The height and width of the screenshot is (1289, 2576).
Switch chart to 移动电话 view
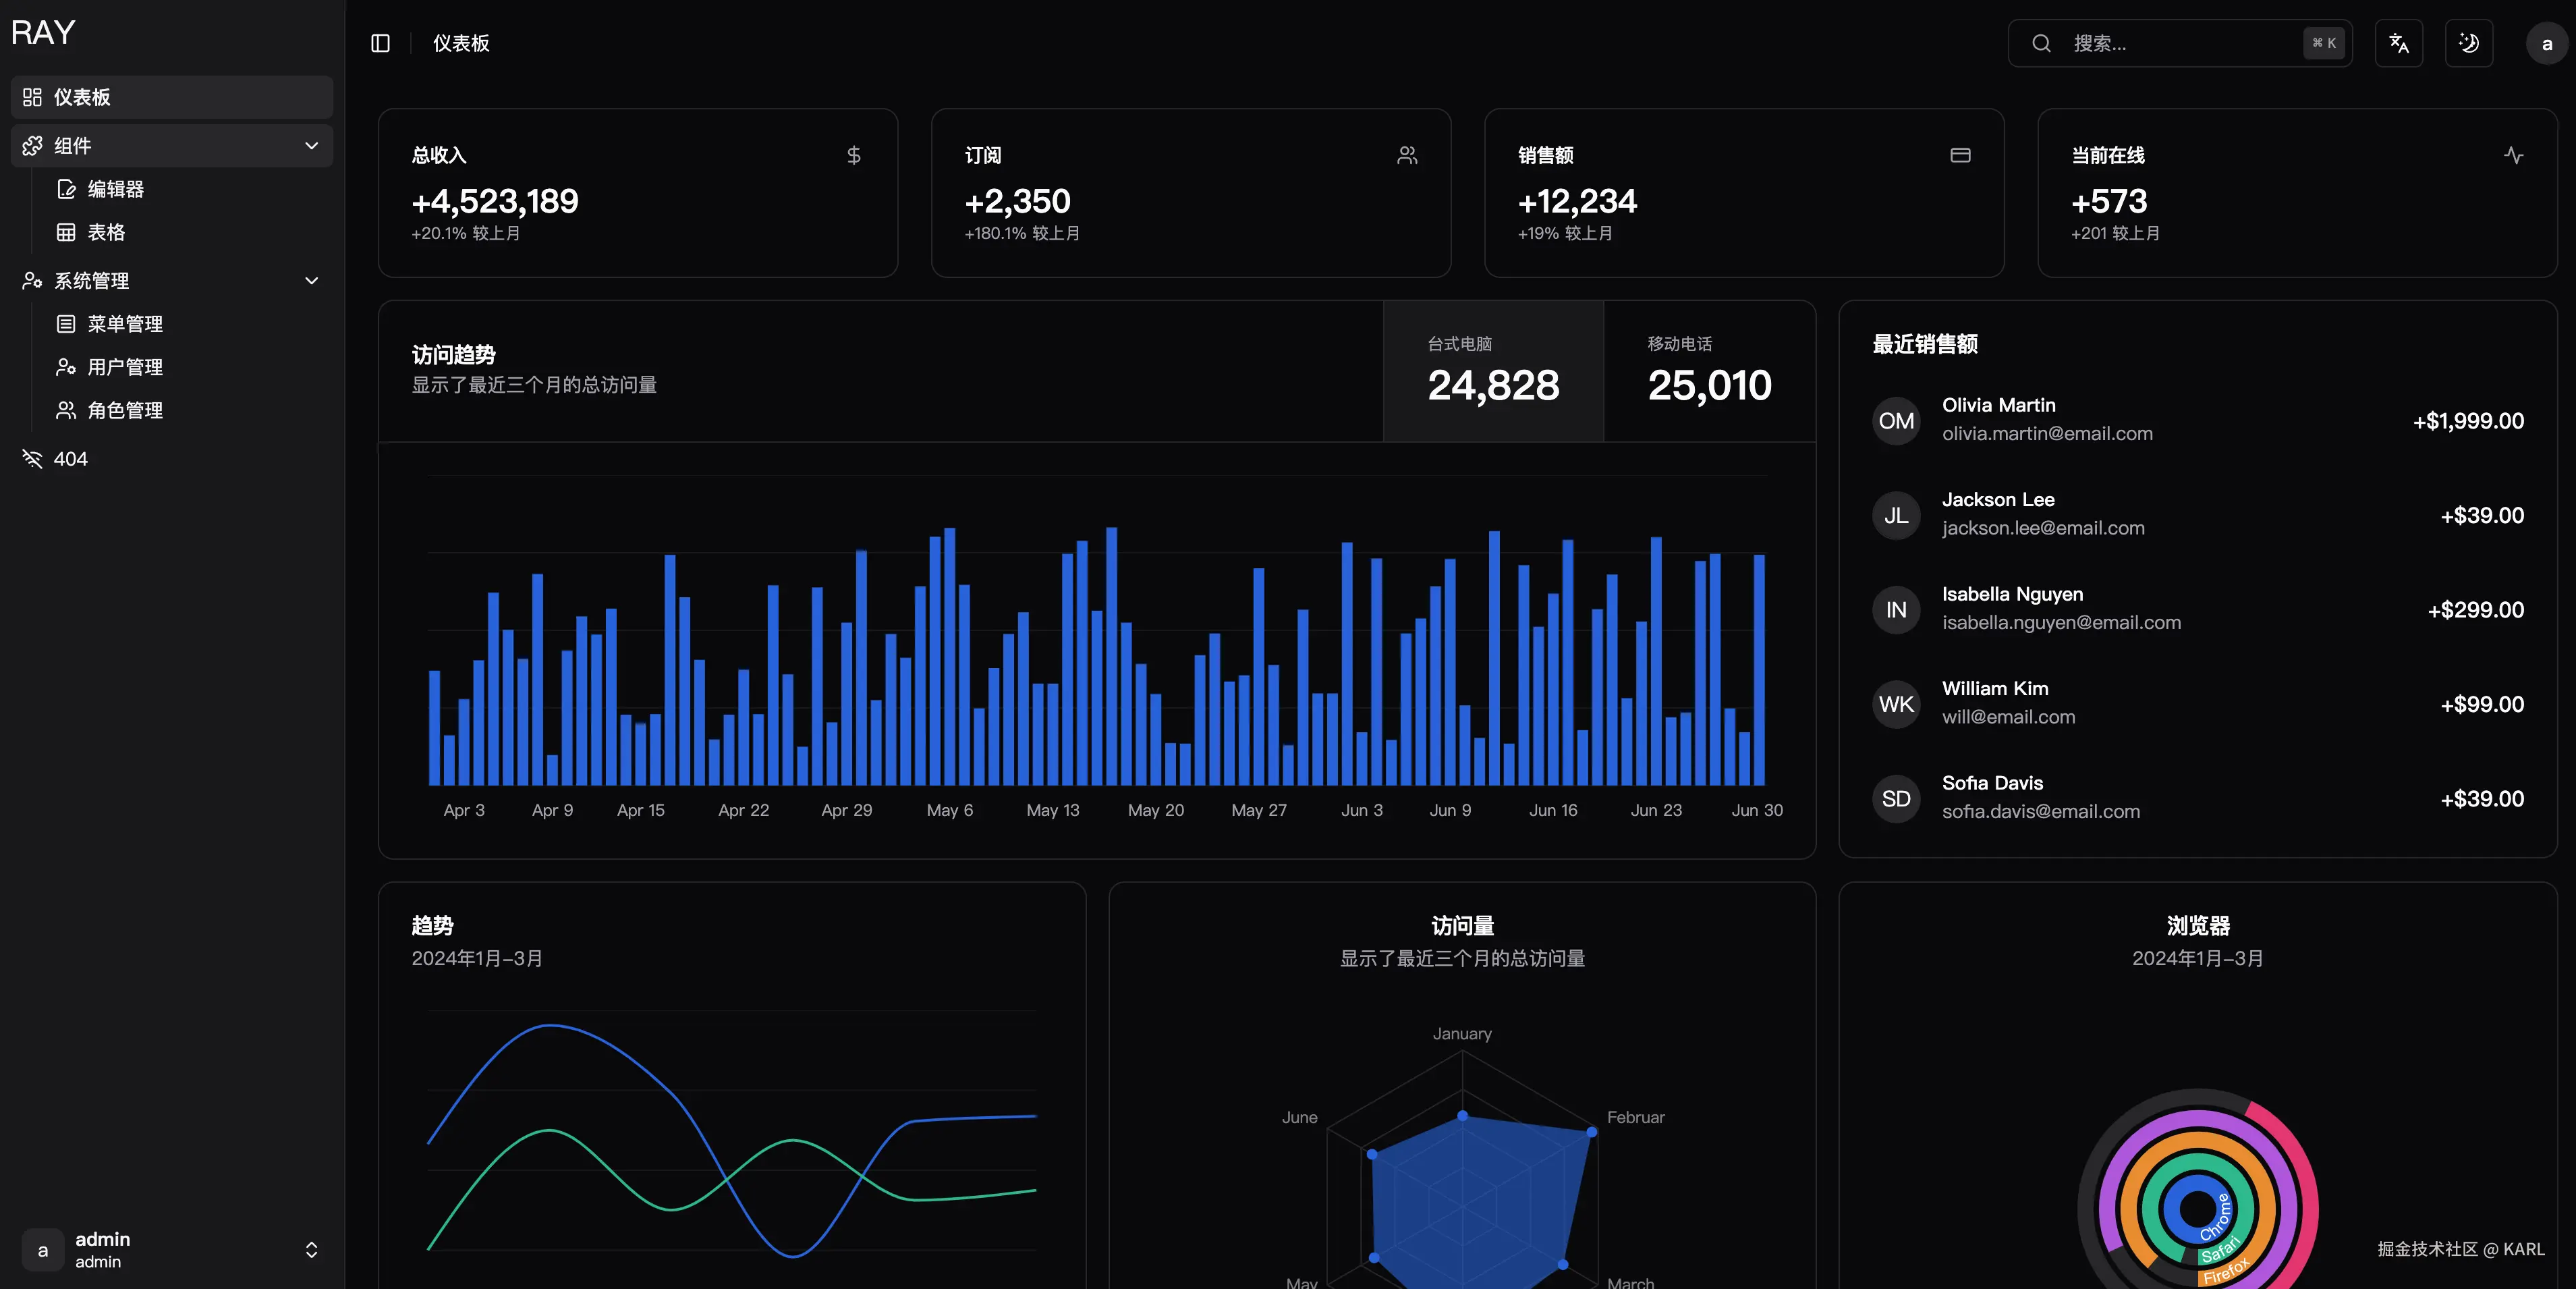click(x=1709, y=371)
